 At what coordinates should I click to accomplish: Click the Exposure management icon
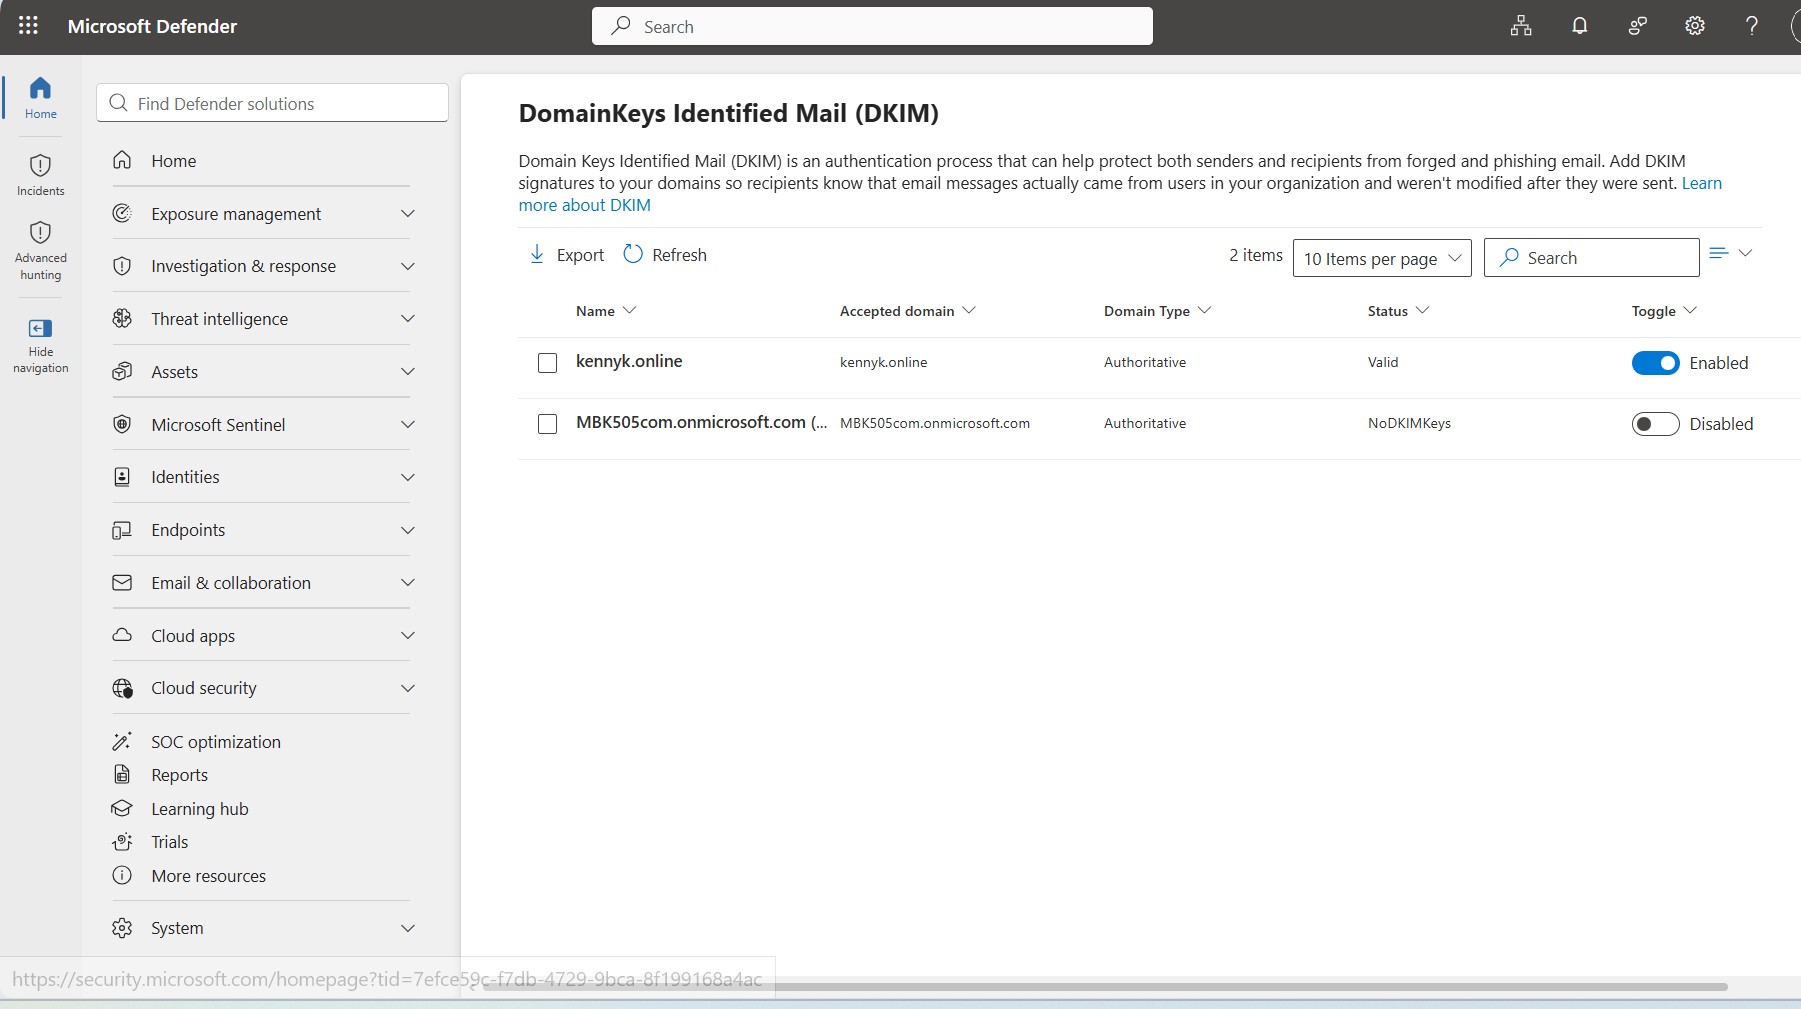pyautogui.click(x=122, y=213)
